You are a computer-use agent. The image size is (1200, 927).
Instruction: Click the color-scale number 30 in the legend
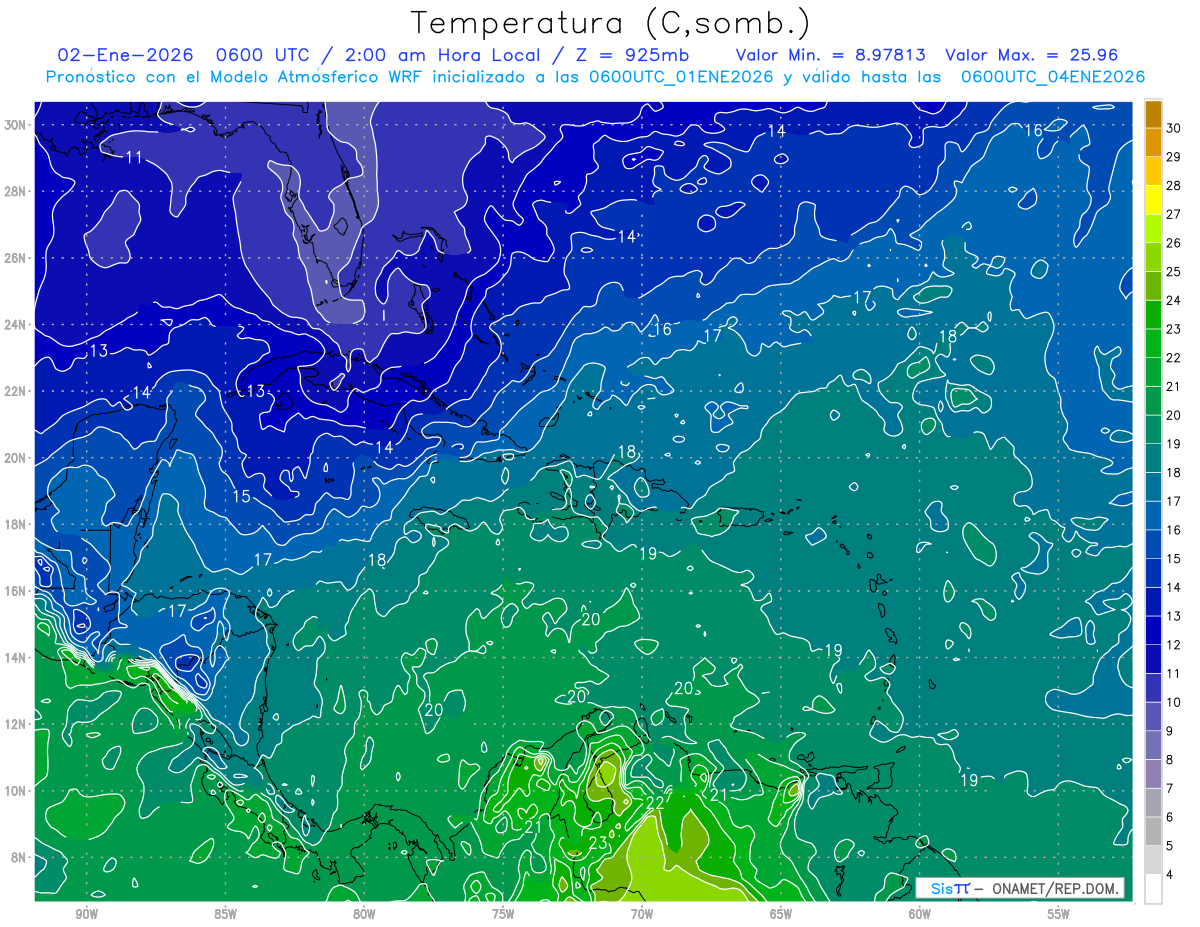[1175, 128]
